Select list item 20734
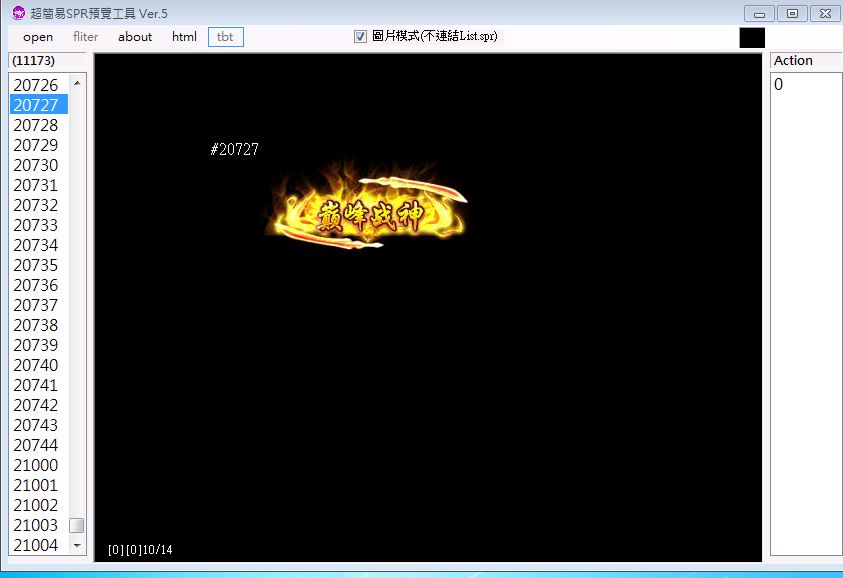 click(x=39, y=245)
